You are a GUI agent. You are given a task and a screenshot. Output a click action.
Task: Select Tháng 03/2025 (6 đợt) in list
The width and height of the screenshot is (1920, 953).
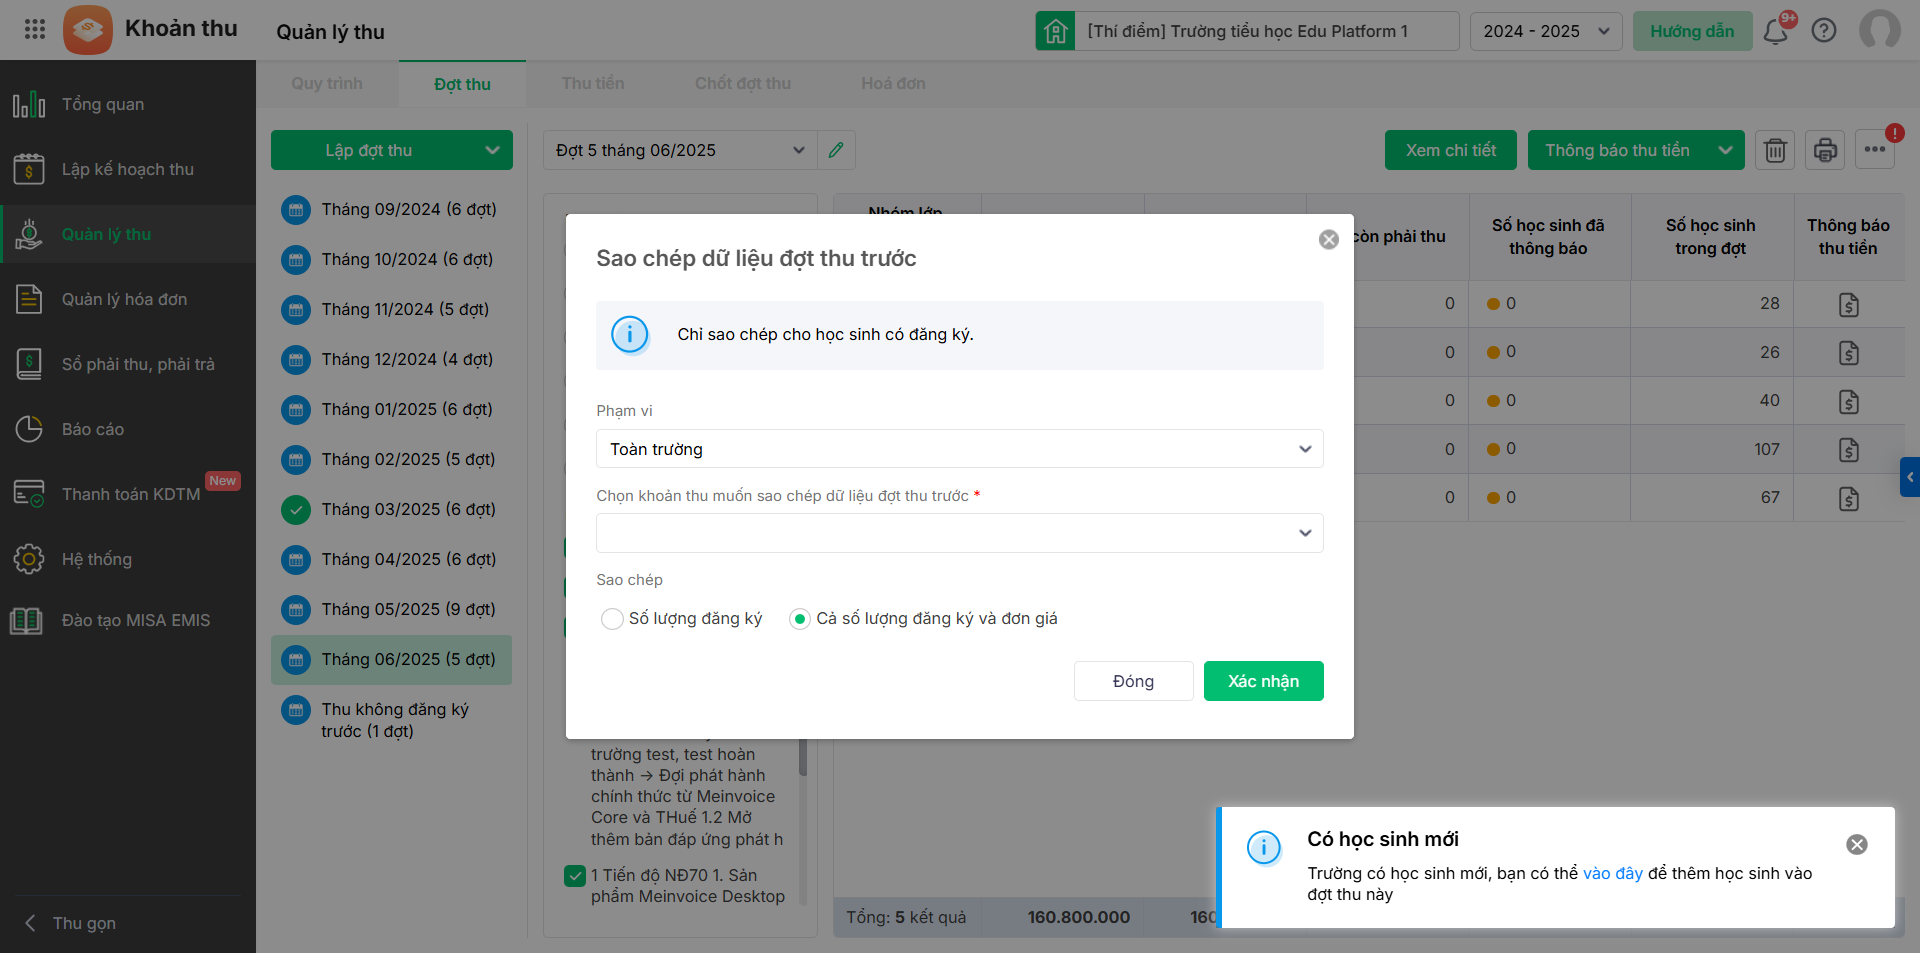(x=408, y=509)
